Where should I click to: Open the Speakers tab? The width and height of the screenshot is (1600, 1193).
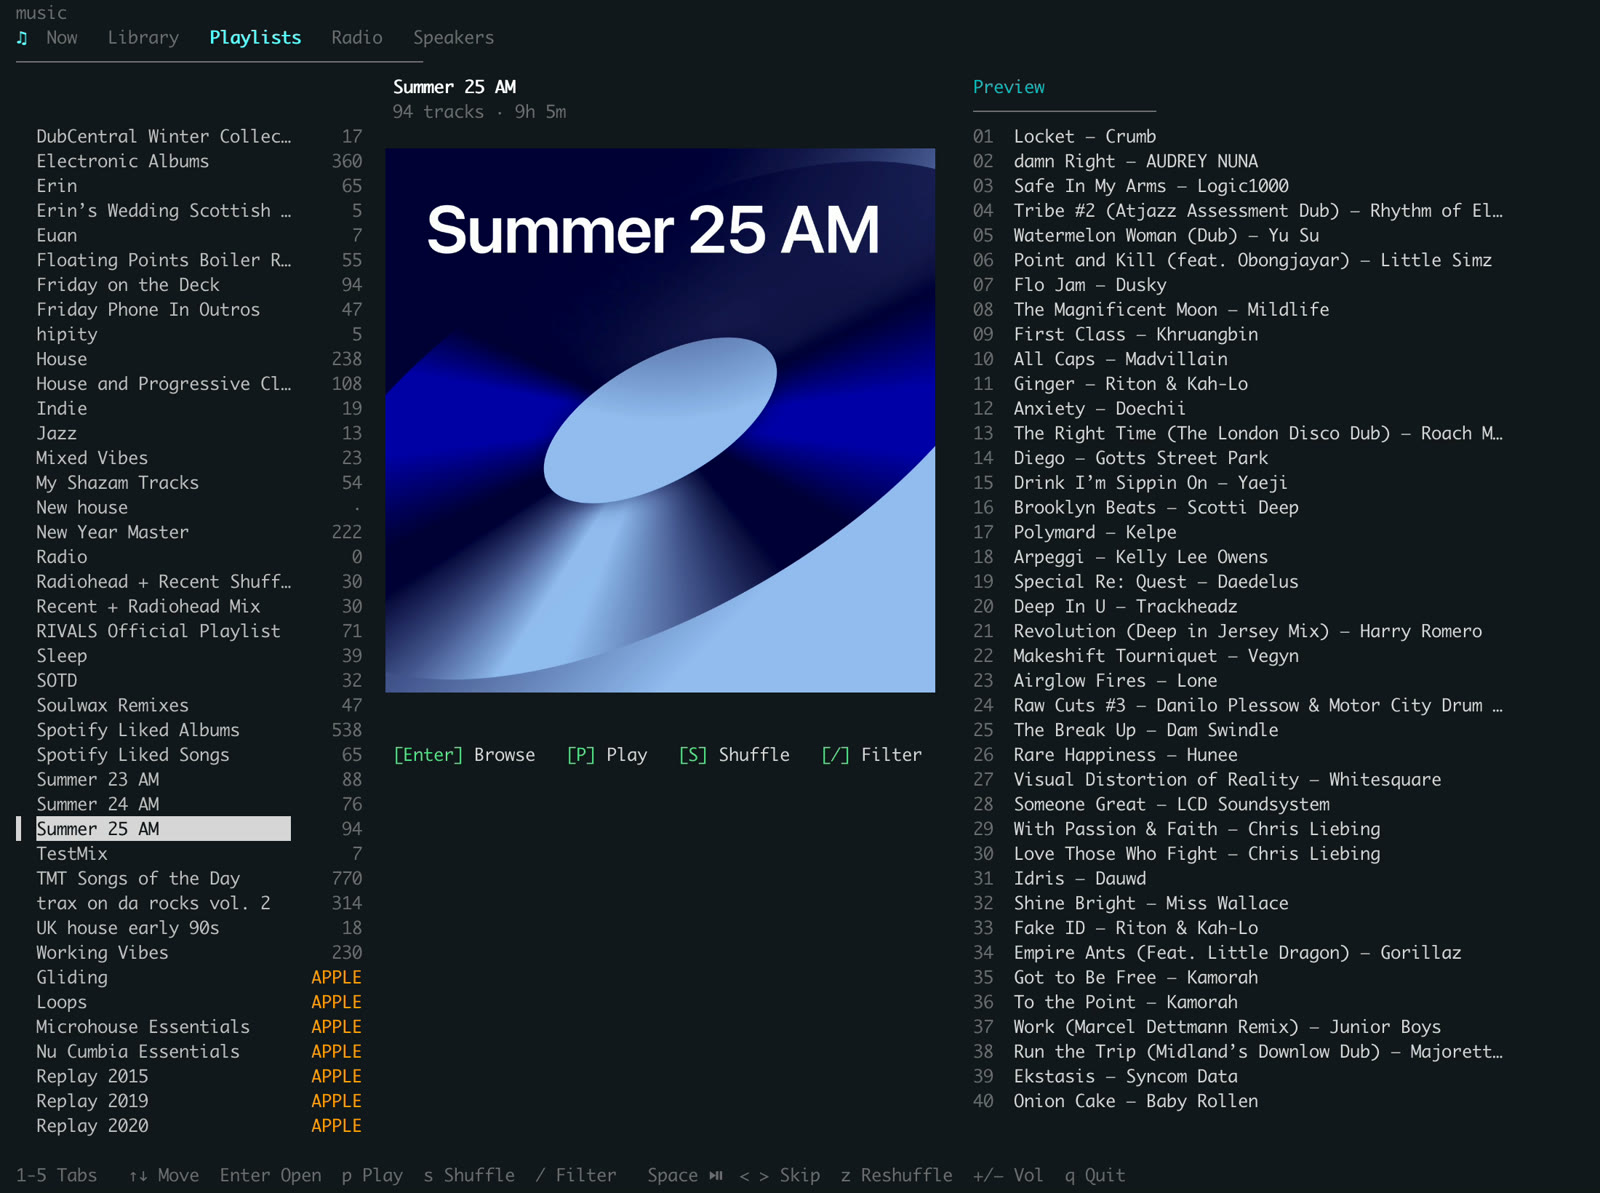(x=454, y=38)
